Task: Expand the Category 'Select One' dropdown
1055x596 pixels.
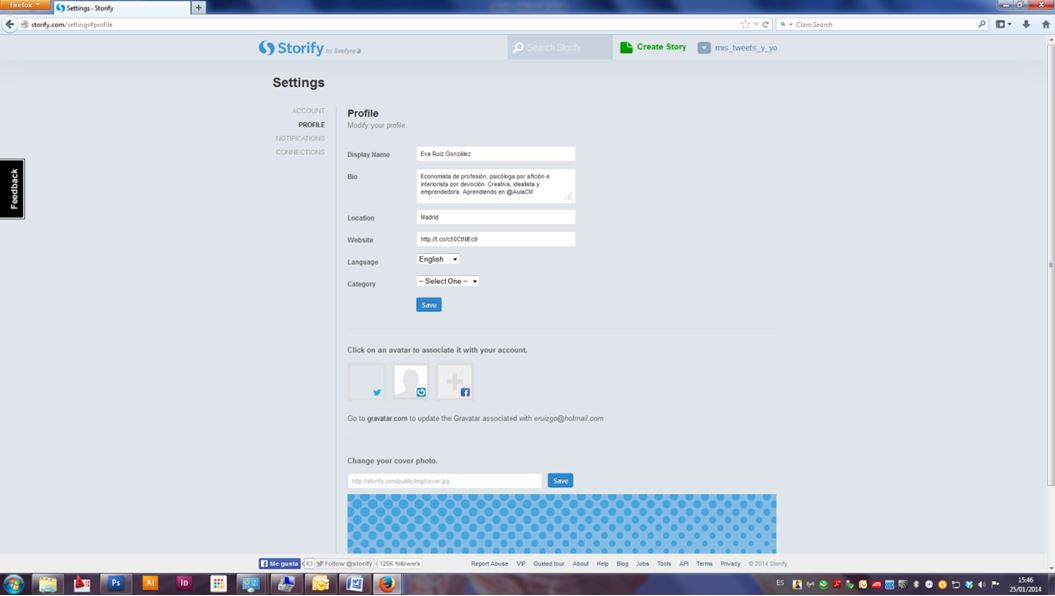Action: pyautogui.click(x=447, y=281)
